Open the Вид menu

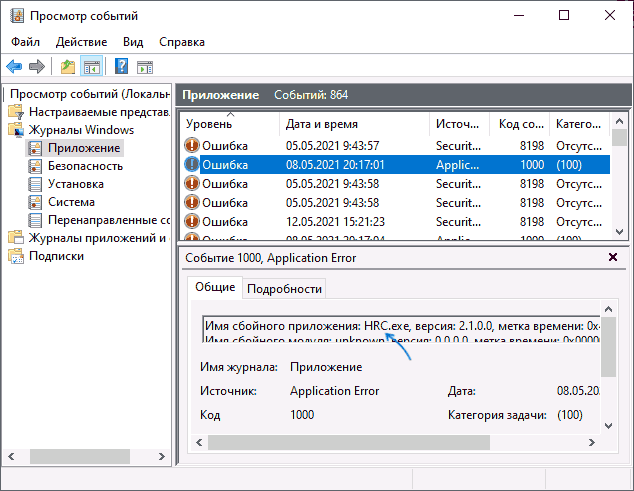pyautogui.click(x=133, y=42)
